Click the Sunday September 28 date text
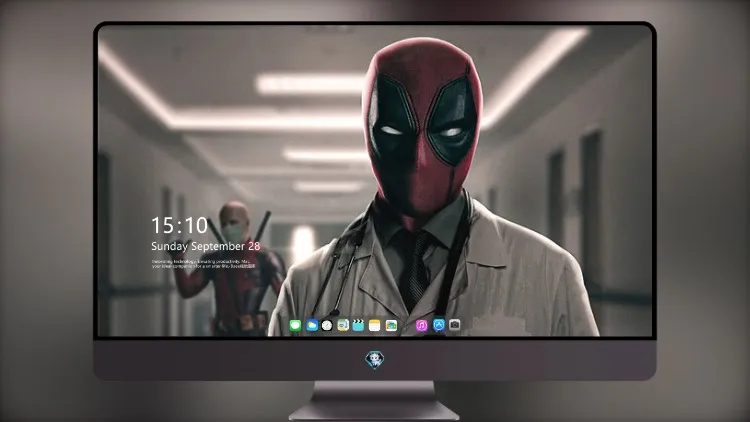Viewport: 750px width, 422px height. tap(206, 246)
